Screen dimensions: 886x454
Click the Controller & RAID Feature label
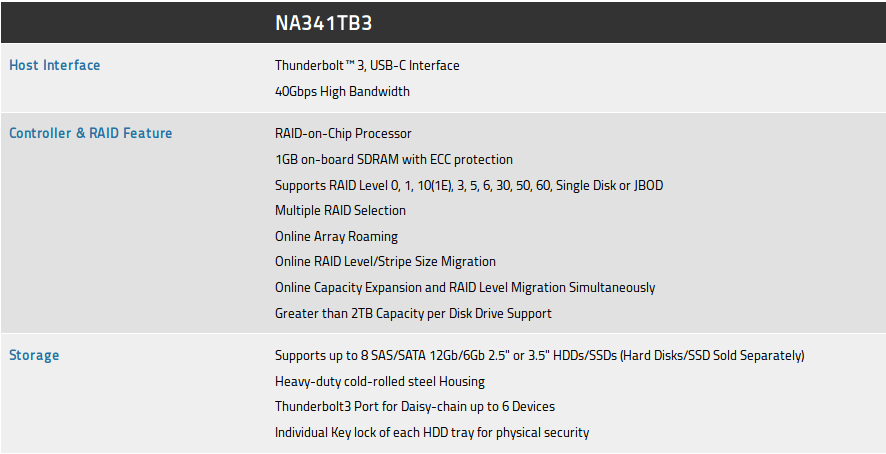click(x=91, y=133)
